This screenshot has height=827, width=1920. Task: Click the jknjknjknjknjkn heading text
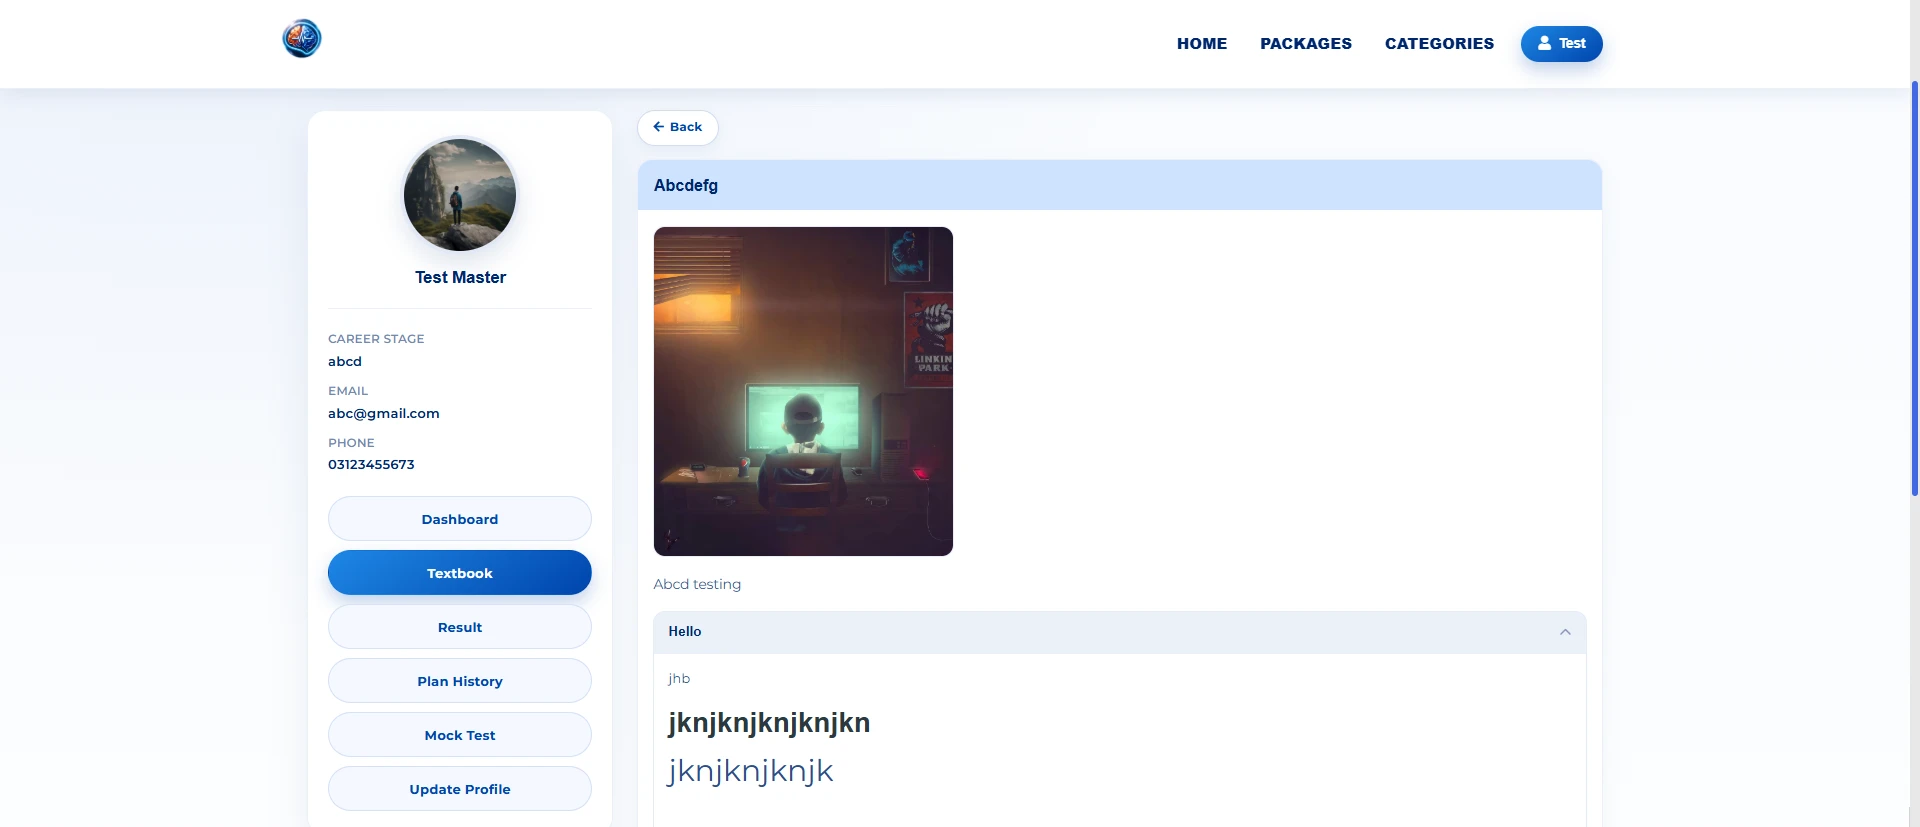click(x=769, y=723)
